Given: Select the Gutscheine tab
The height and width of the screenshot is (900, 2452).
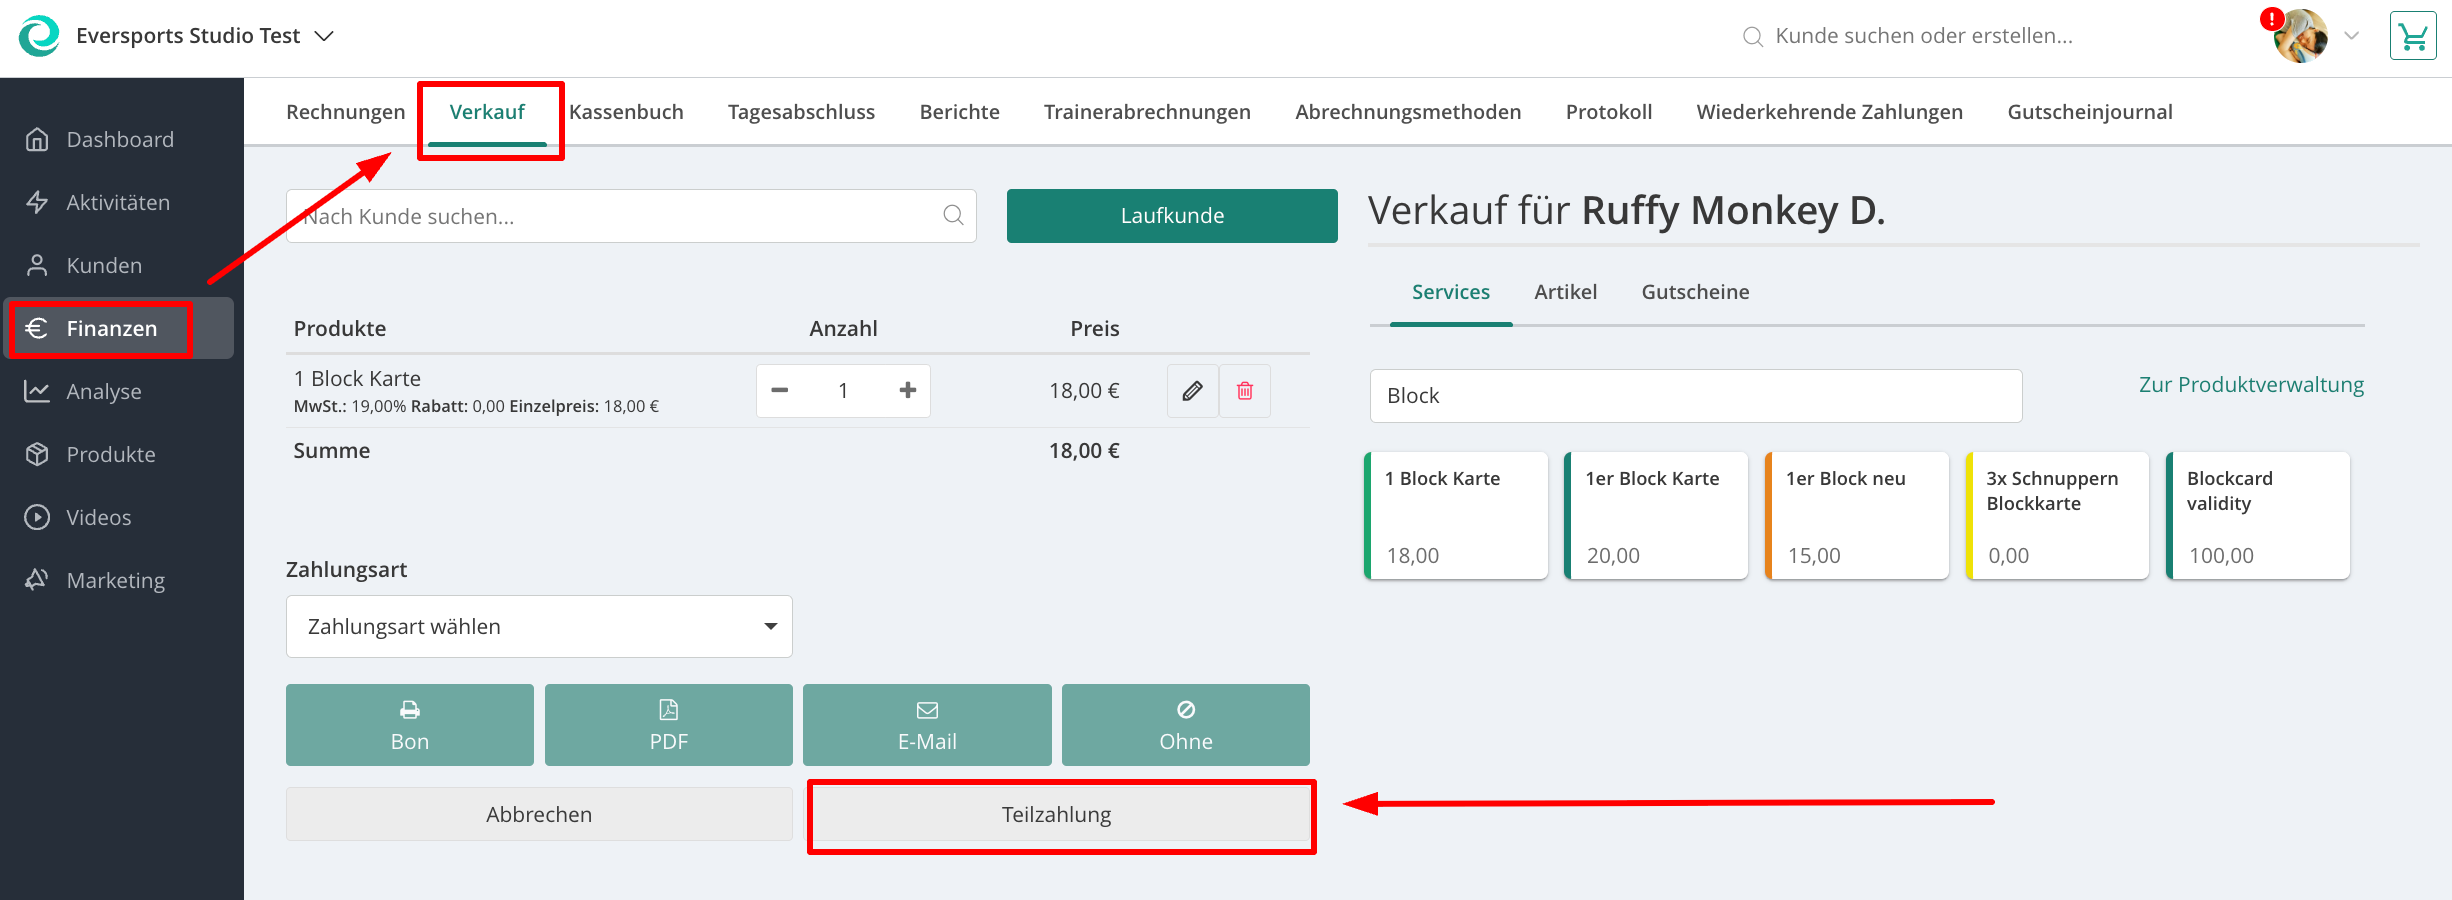Looking at the screenshot, I should click(x=1695, y=292).
